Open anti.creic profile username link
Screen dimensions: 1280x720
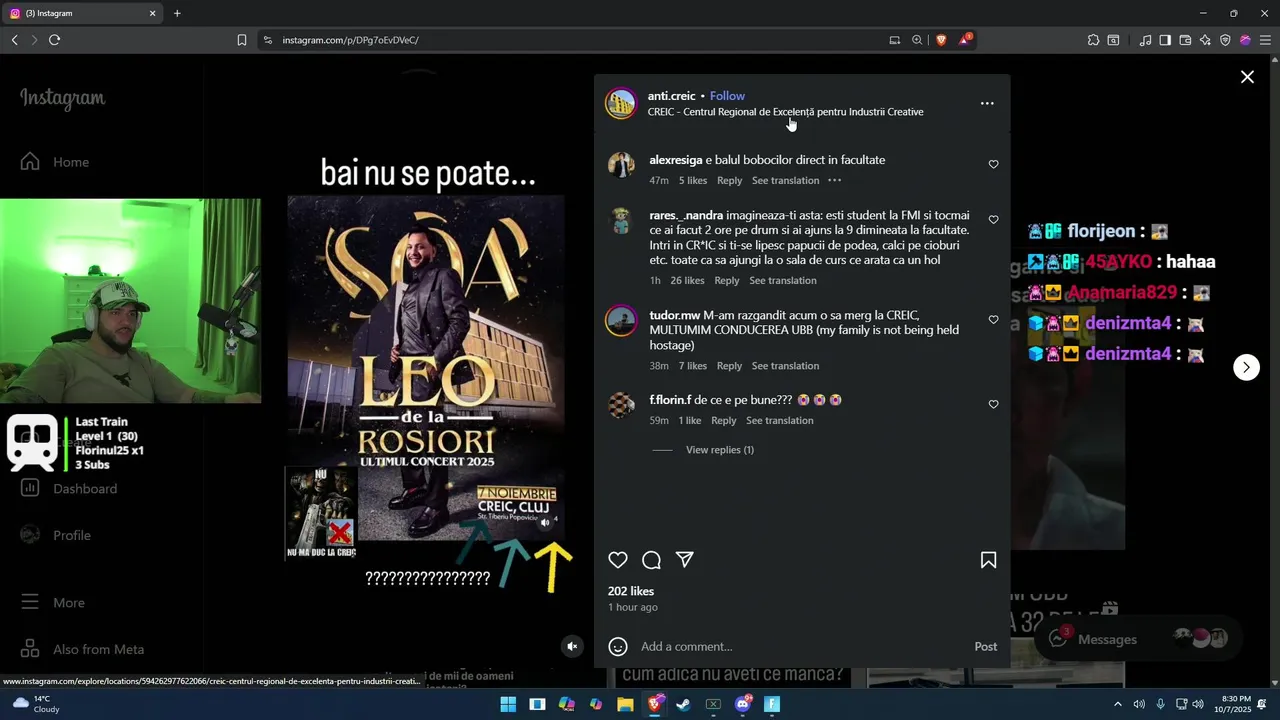point(671,96)
